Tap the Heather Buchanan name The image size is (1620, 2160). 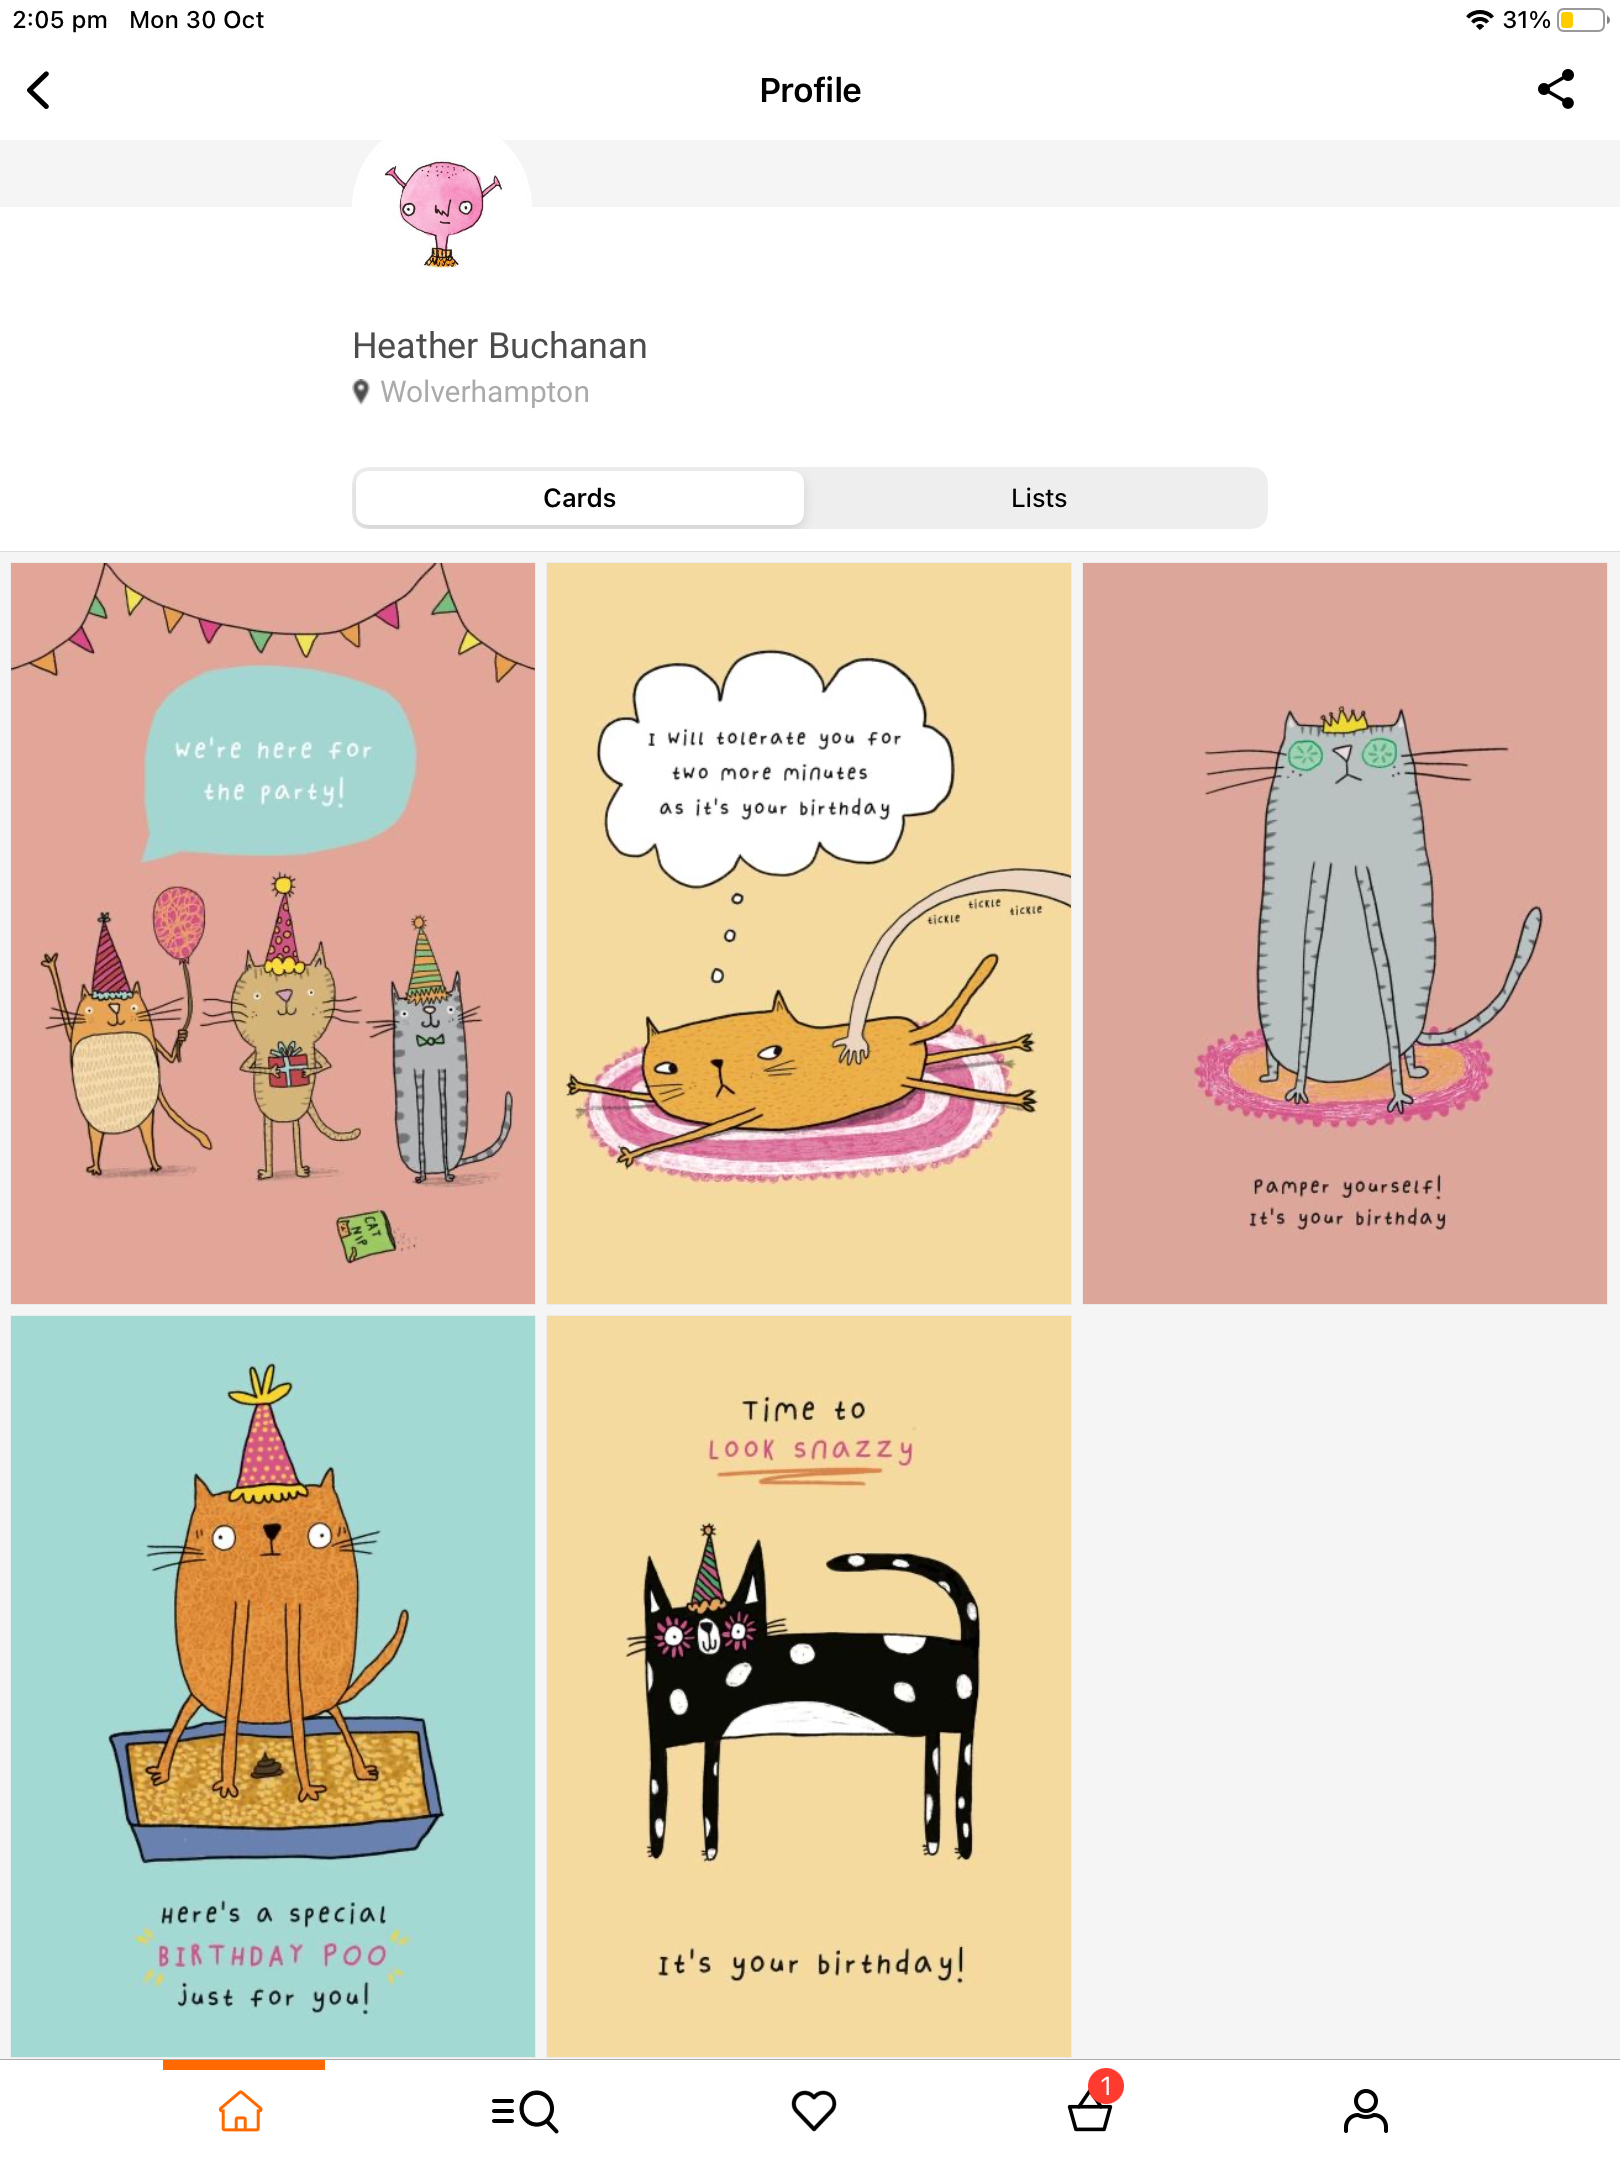[500, 346]
